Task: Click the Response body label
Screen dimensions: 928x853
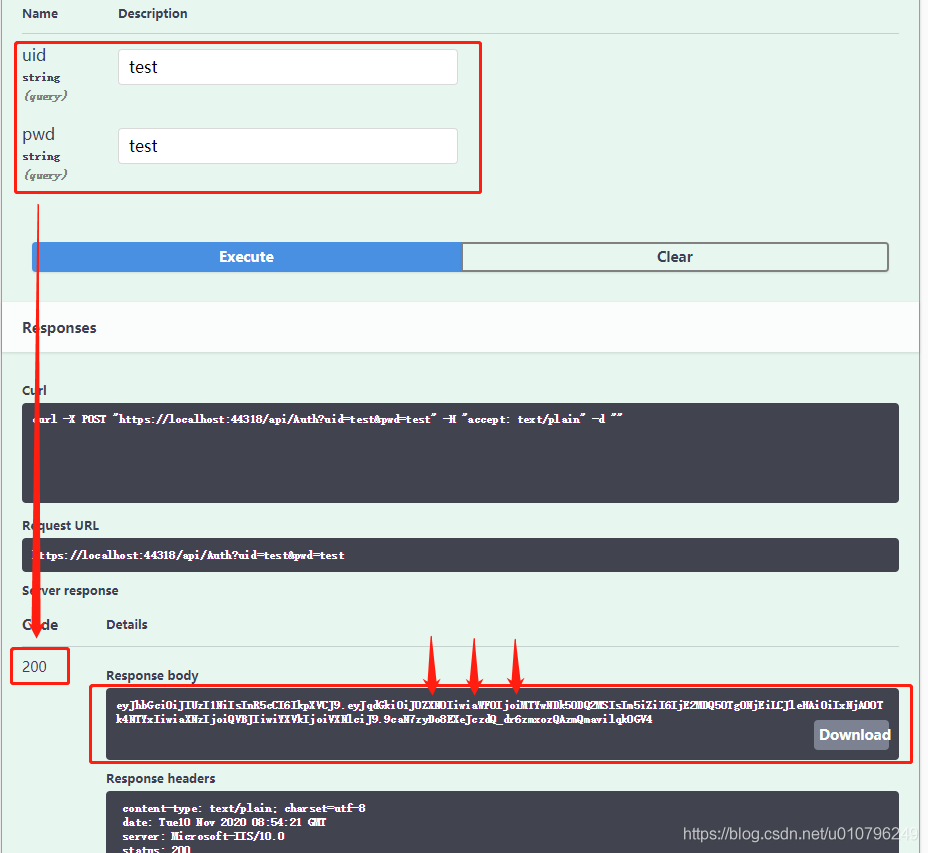Action: (152, 675)
